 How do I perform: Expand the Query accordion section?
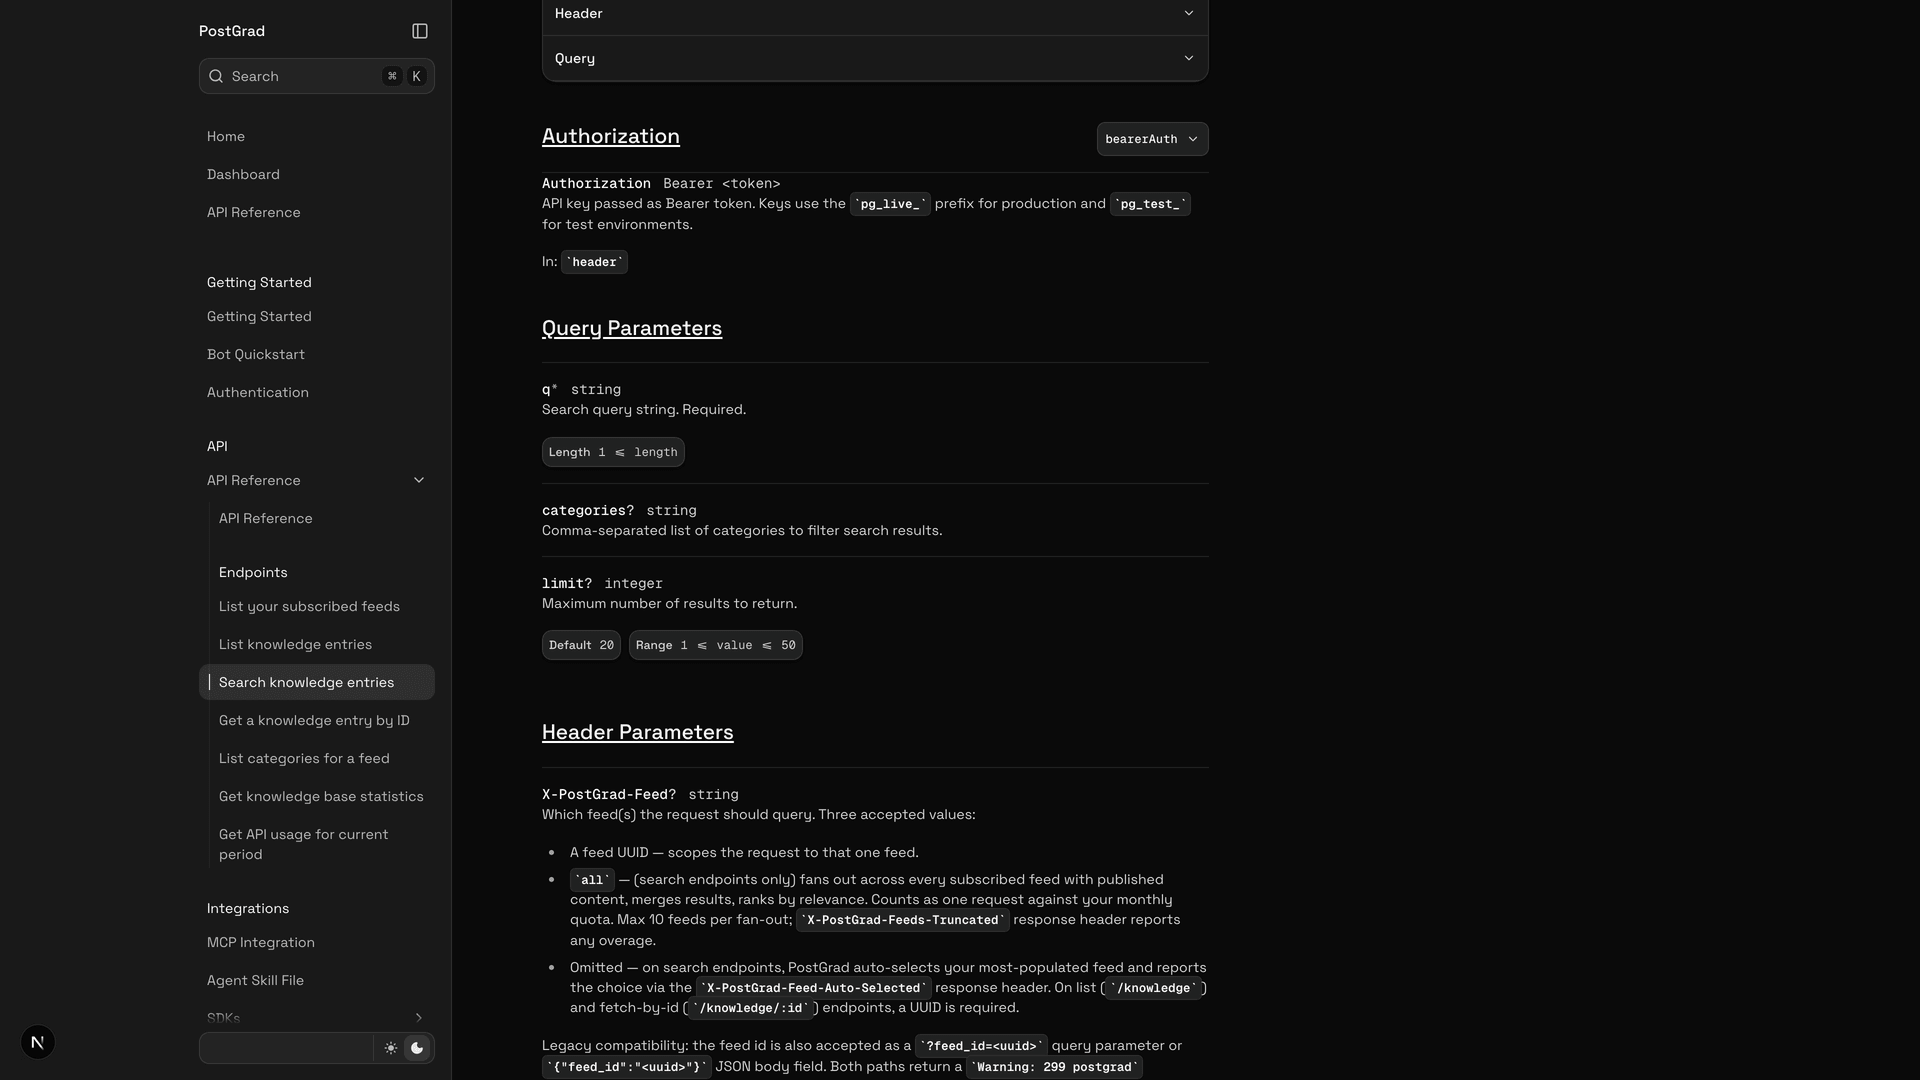[875, 58]
